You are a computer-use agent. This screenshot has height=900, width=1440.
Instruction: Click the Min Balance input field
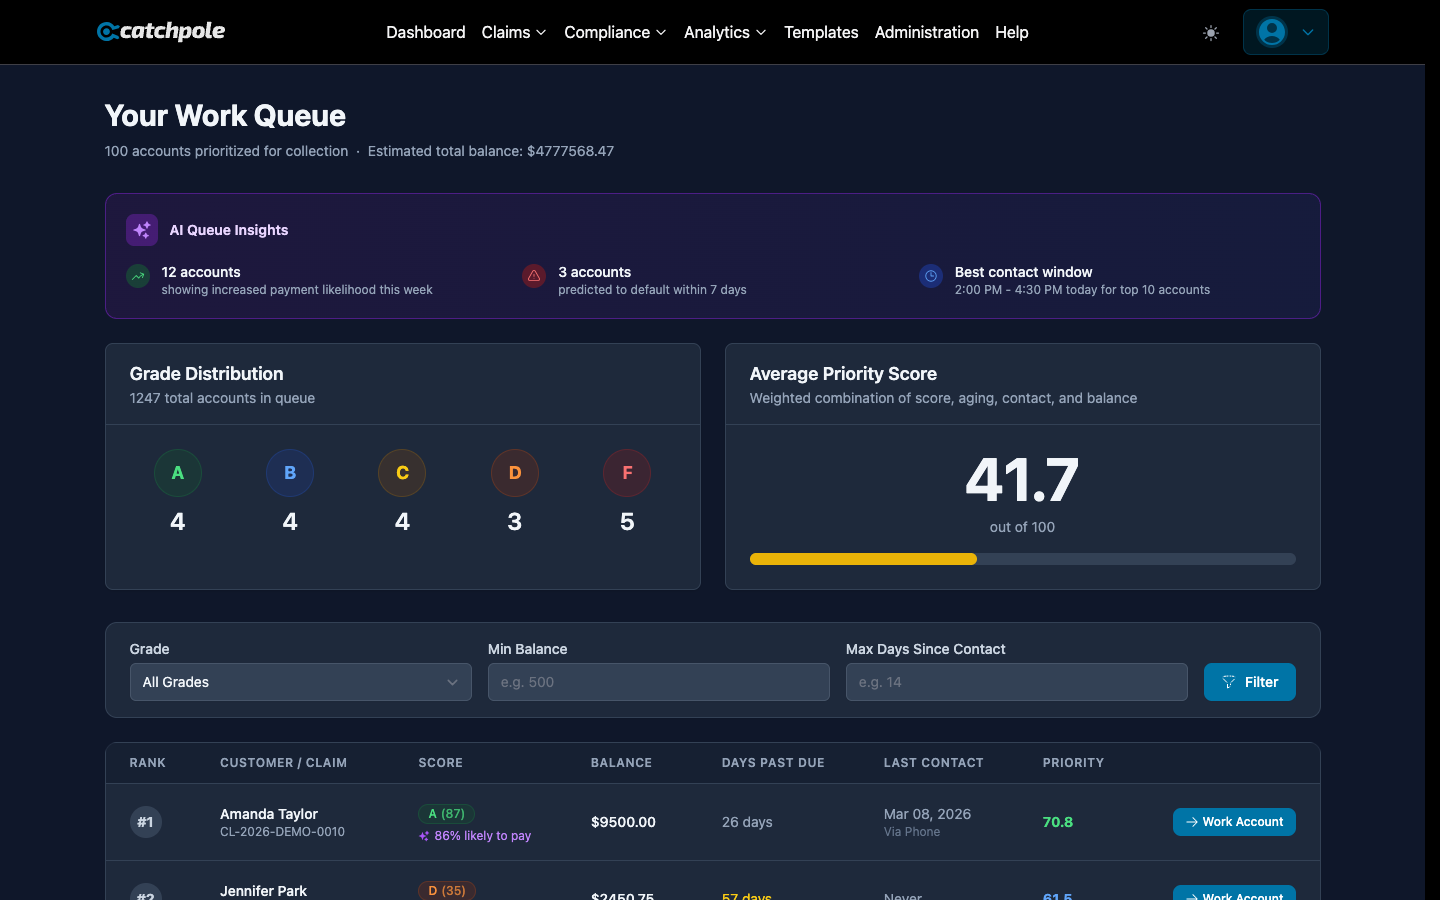(658, 682)
